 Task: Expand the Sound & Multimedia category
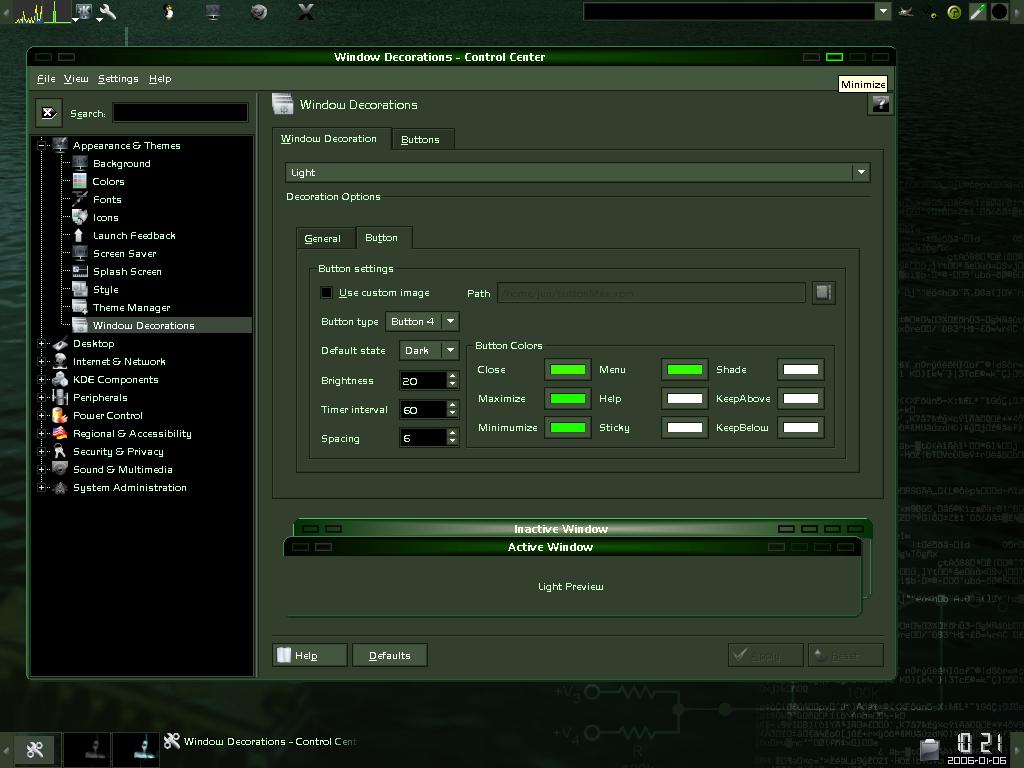[41, 469]
